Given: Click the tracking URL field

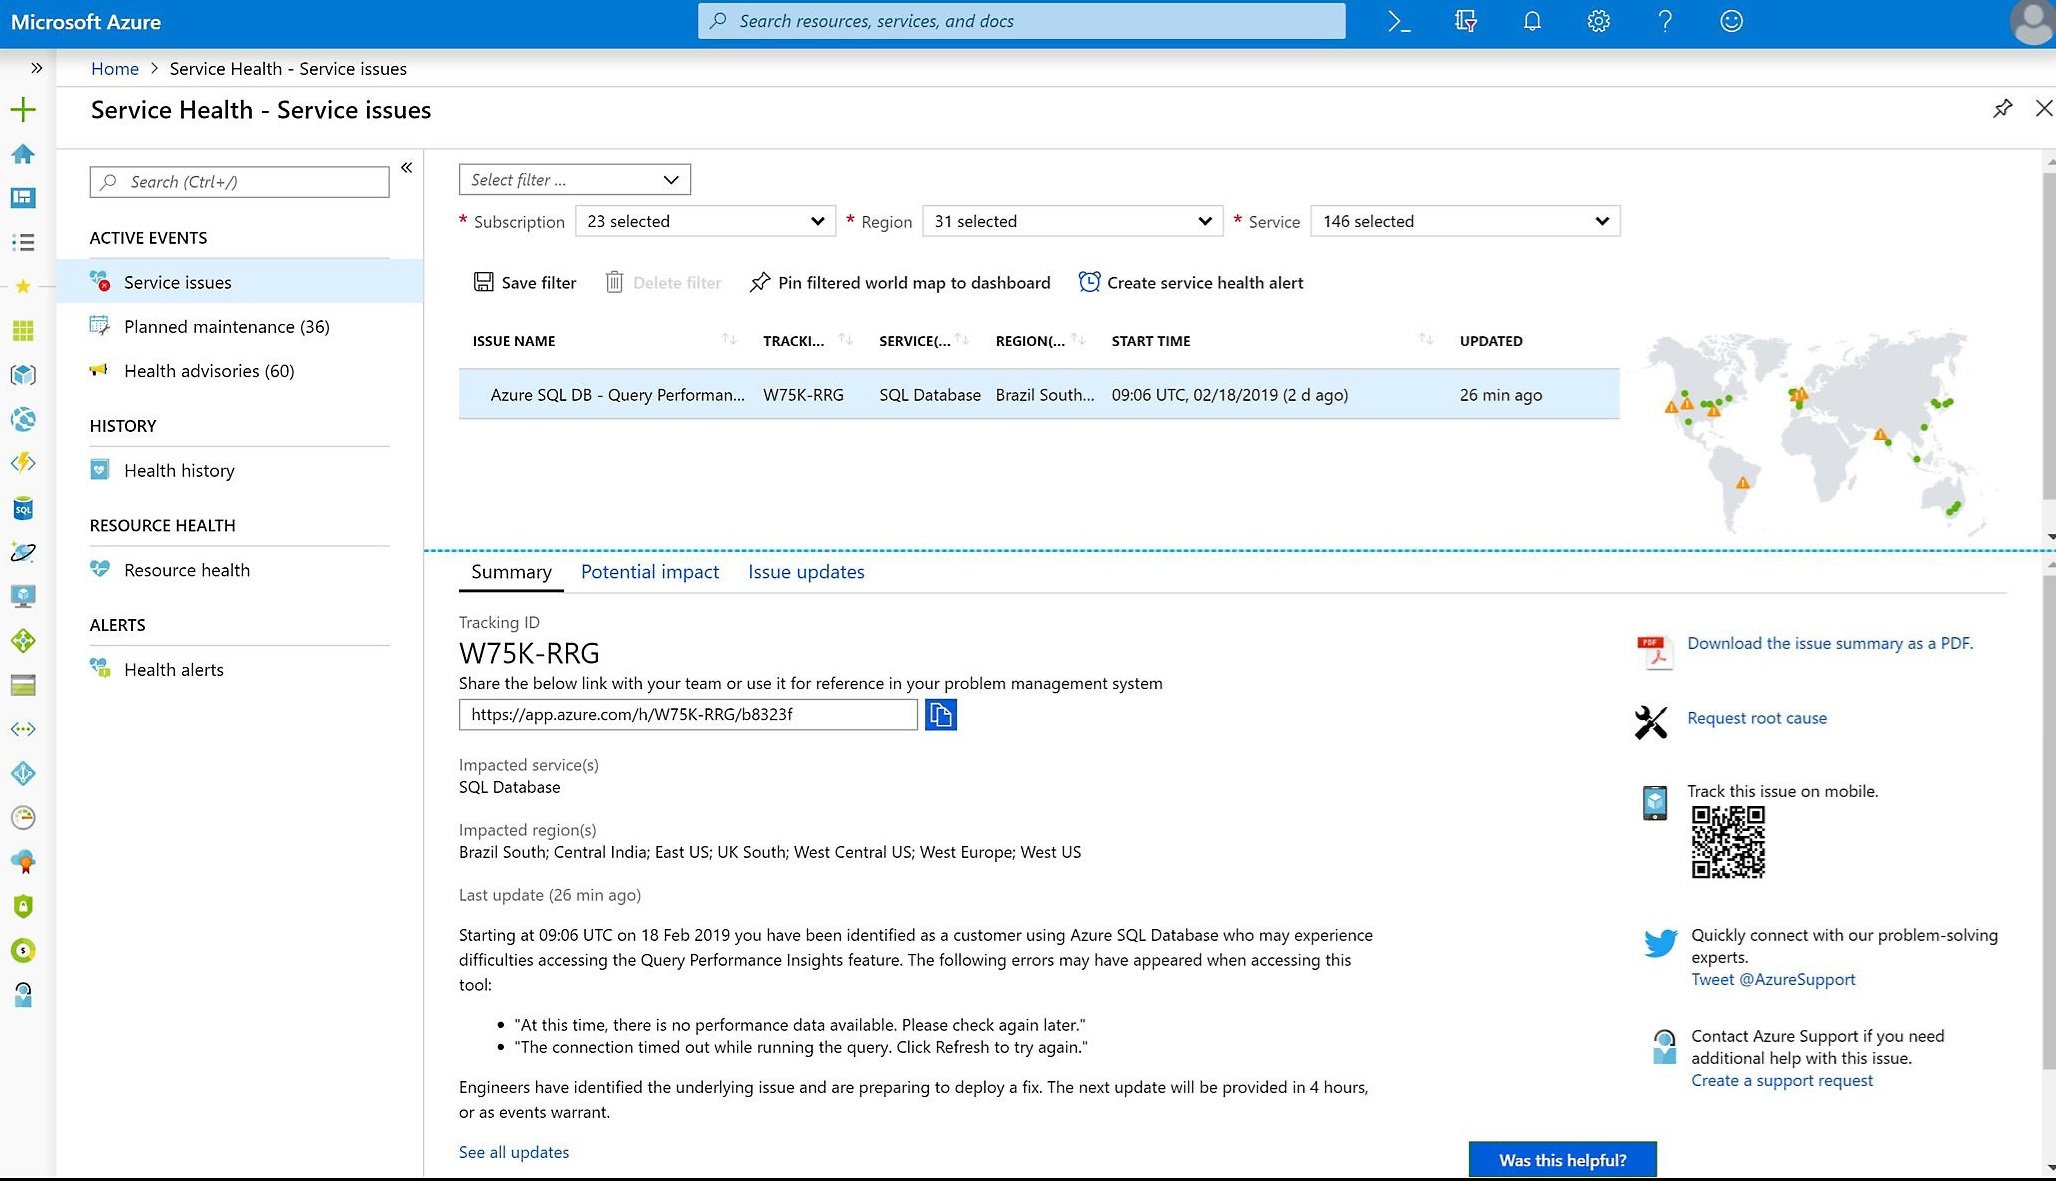Looking at the screenshot, I should click(688, 715).
